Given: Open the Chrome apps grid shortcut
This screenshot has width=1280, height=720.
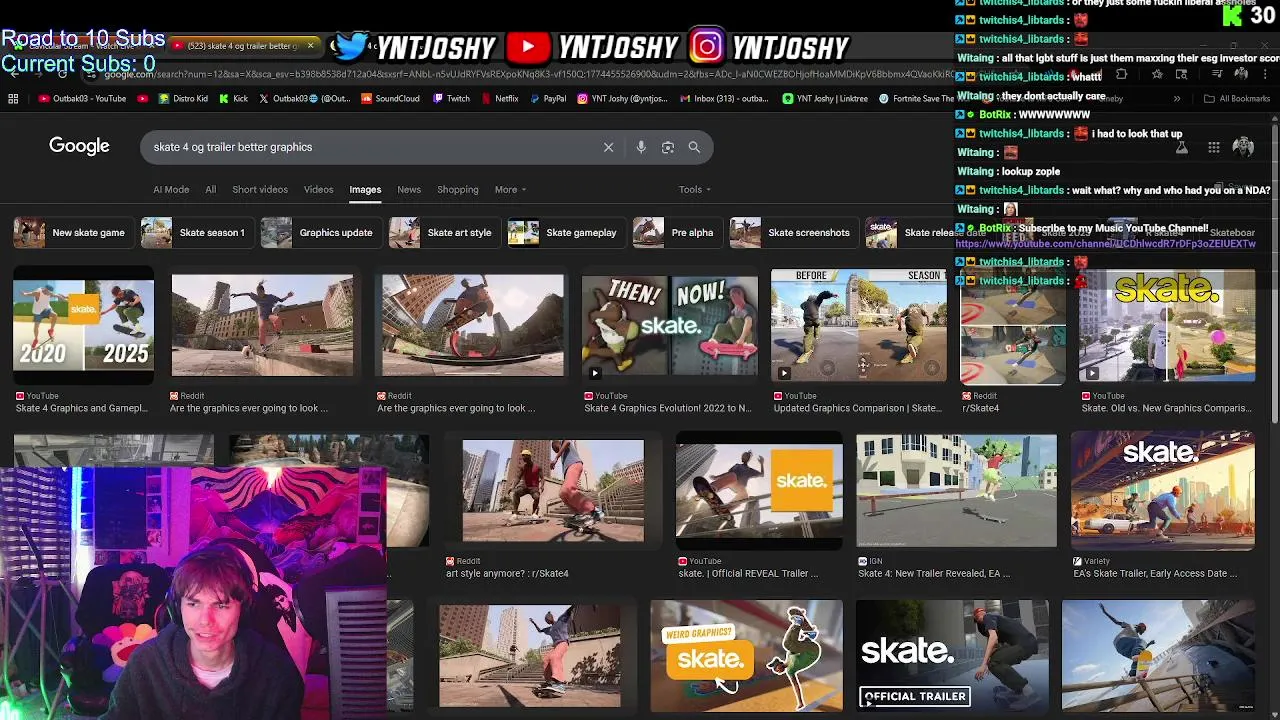Looking at the screenshot, I should tap(13, 99).
